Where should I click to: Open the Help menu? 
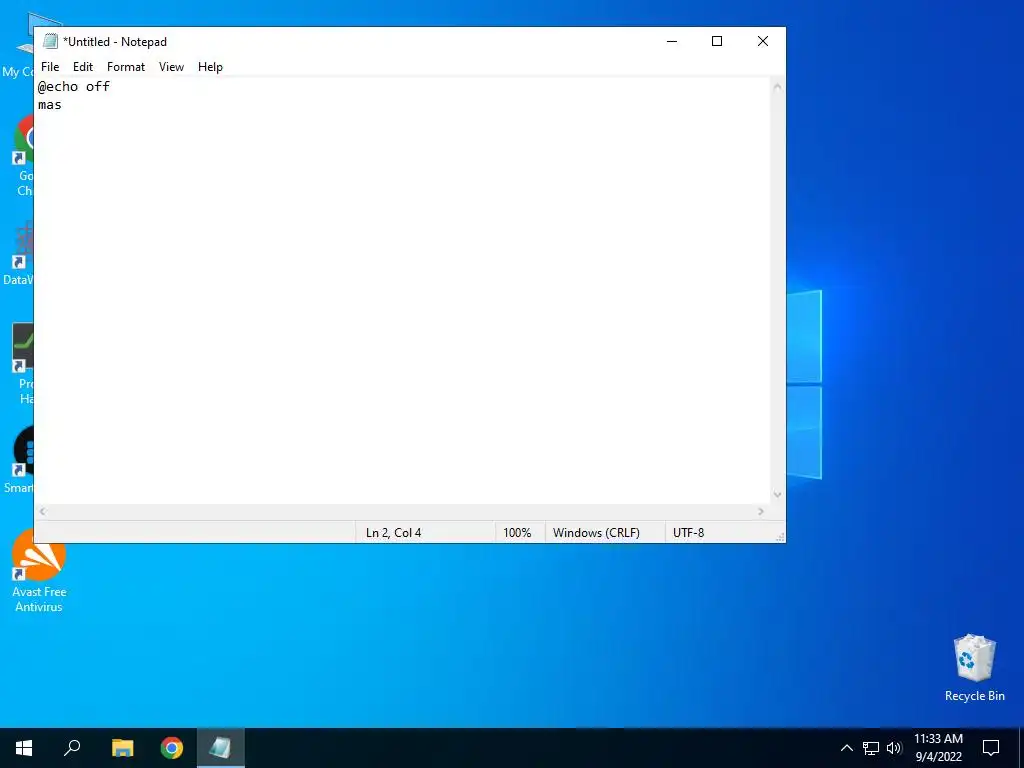point(210,67)
